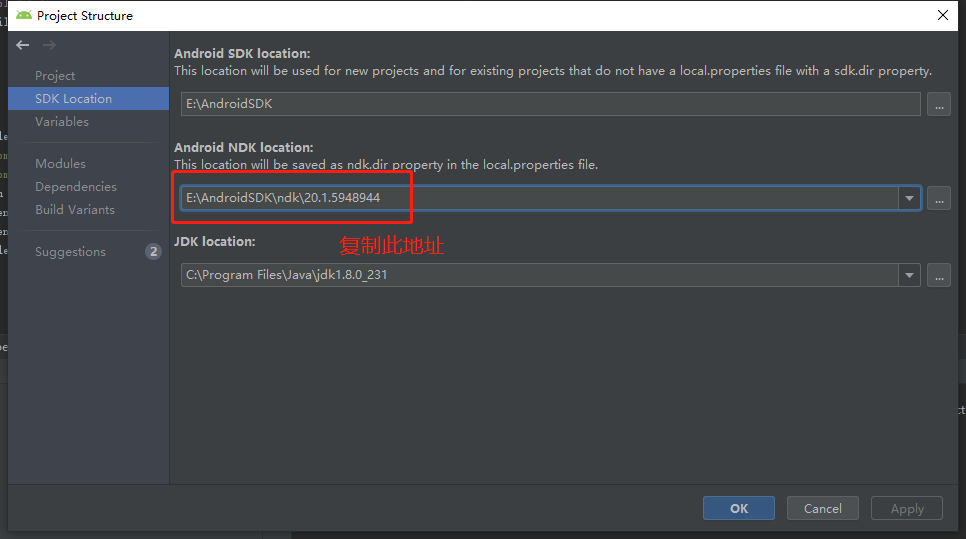Viewport: 966px width, 539px height.
Task: Focus the Android SDK location field
Action: coord(551,104)
